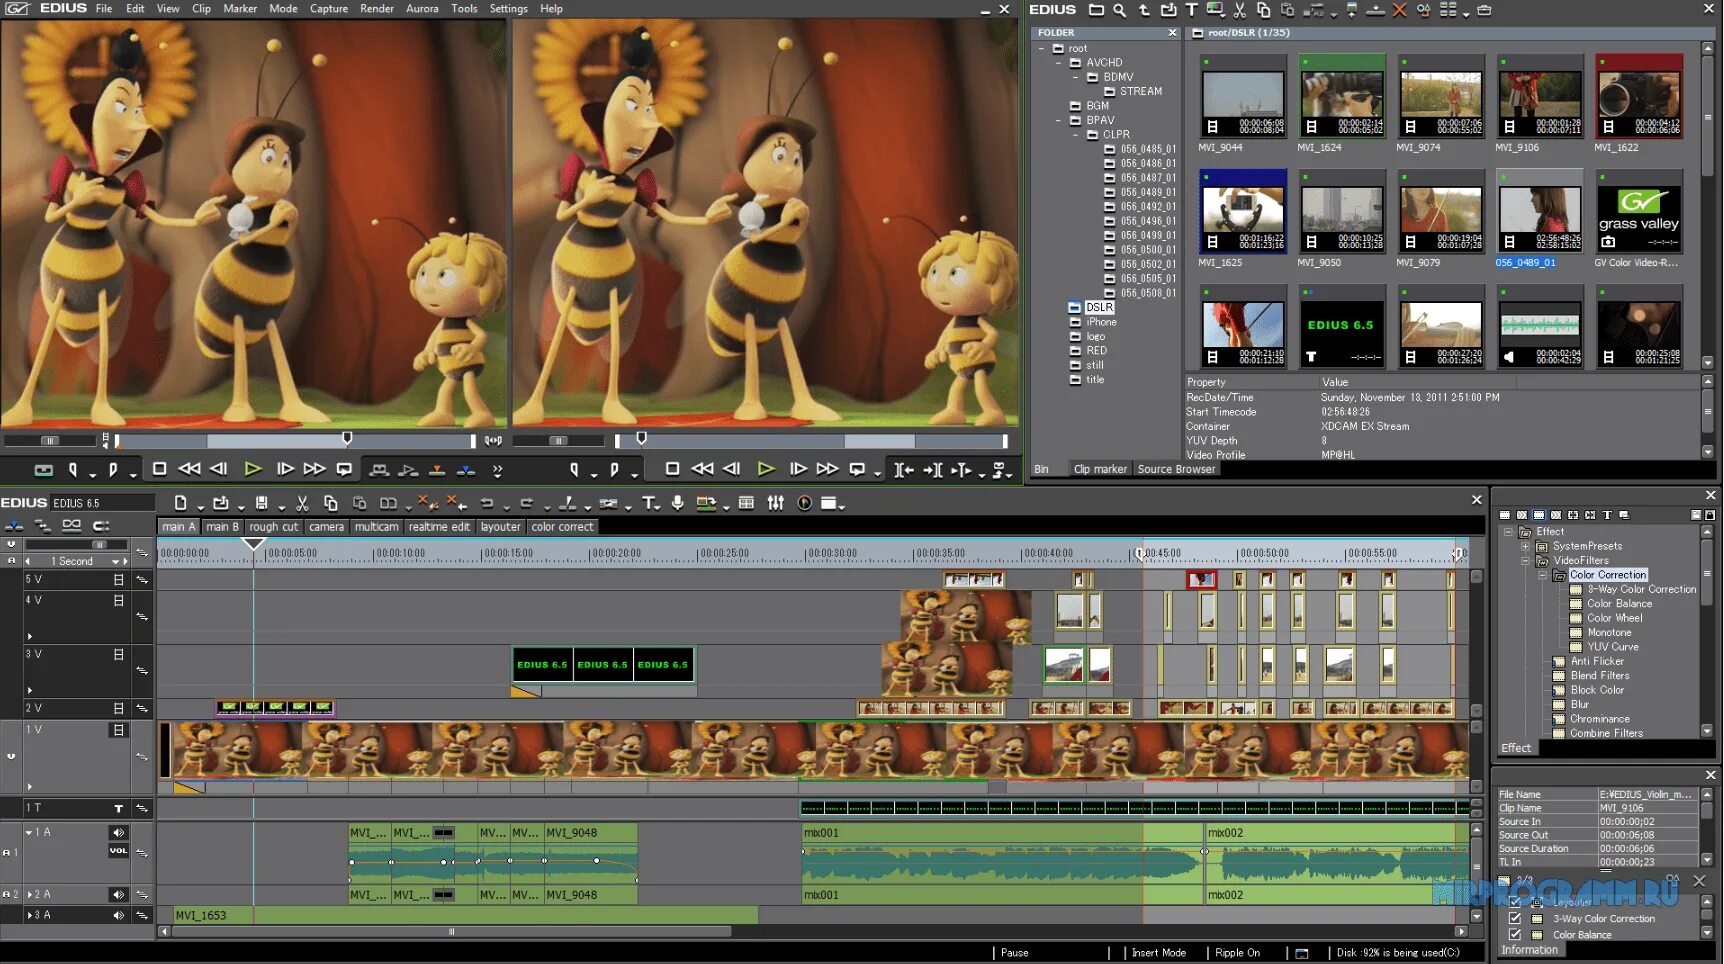Mute audio track 1 A speaker

pos(119,832)
